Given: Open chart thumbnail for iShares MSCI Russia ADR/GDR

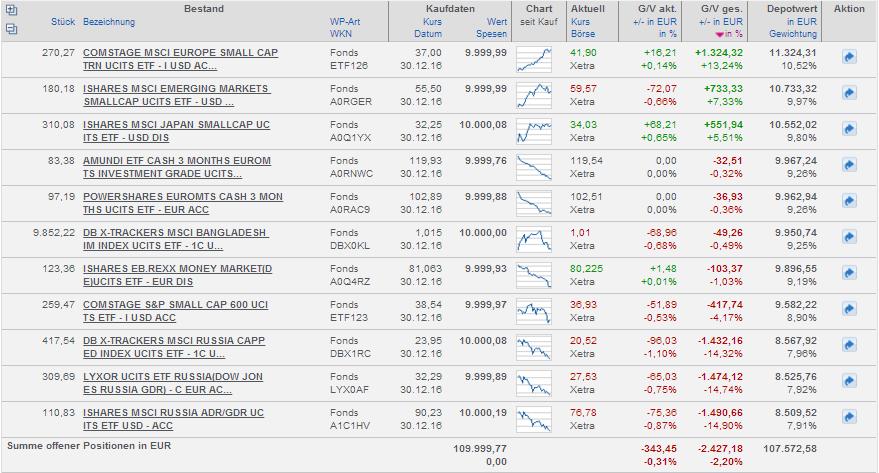Looking at the screenshot, I should coord(534,419).
